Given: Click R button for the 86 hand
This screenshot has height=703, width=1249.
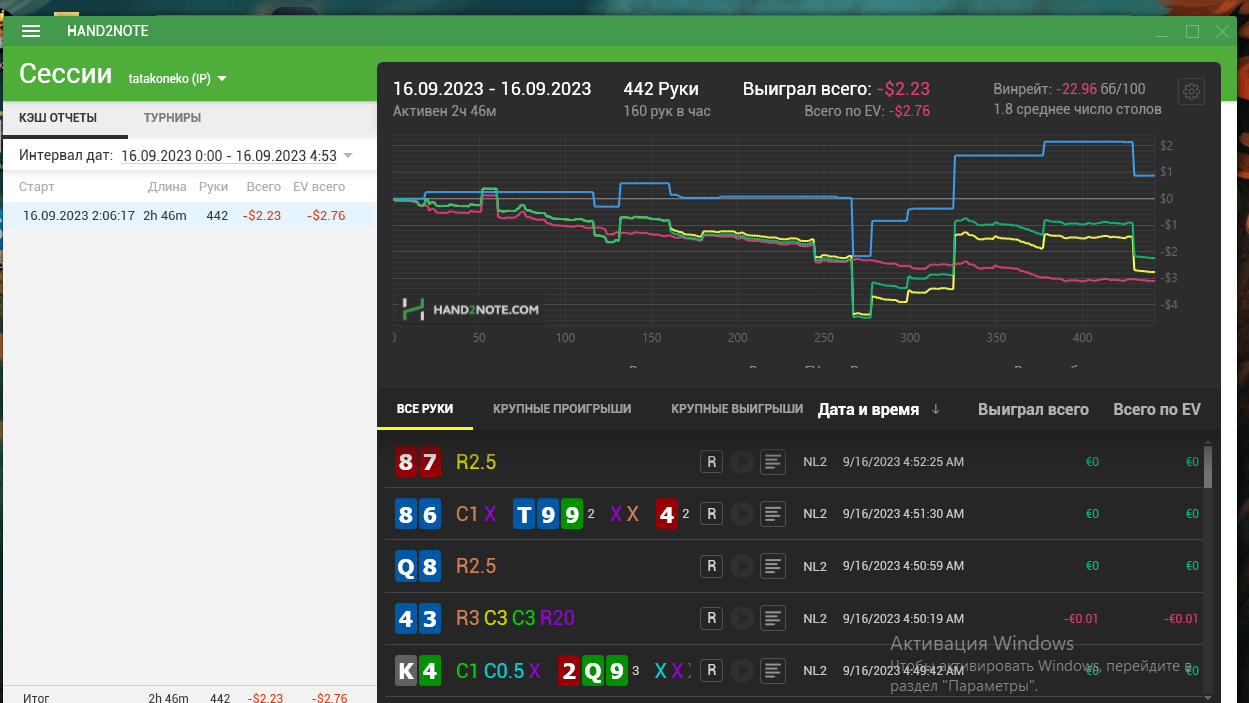Looking at the screenshot, I should coord(711,514).
